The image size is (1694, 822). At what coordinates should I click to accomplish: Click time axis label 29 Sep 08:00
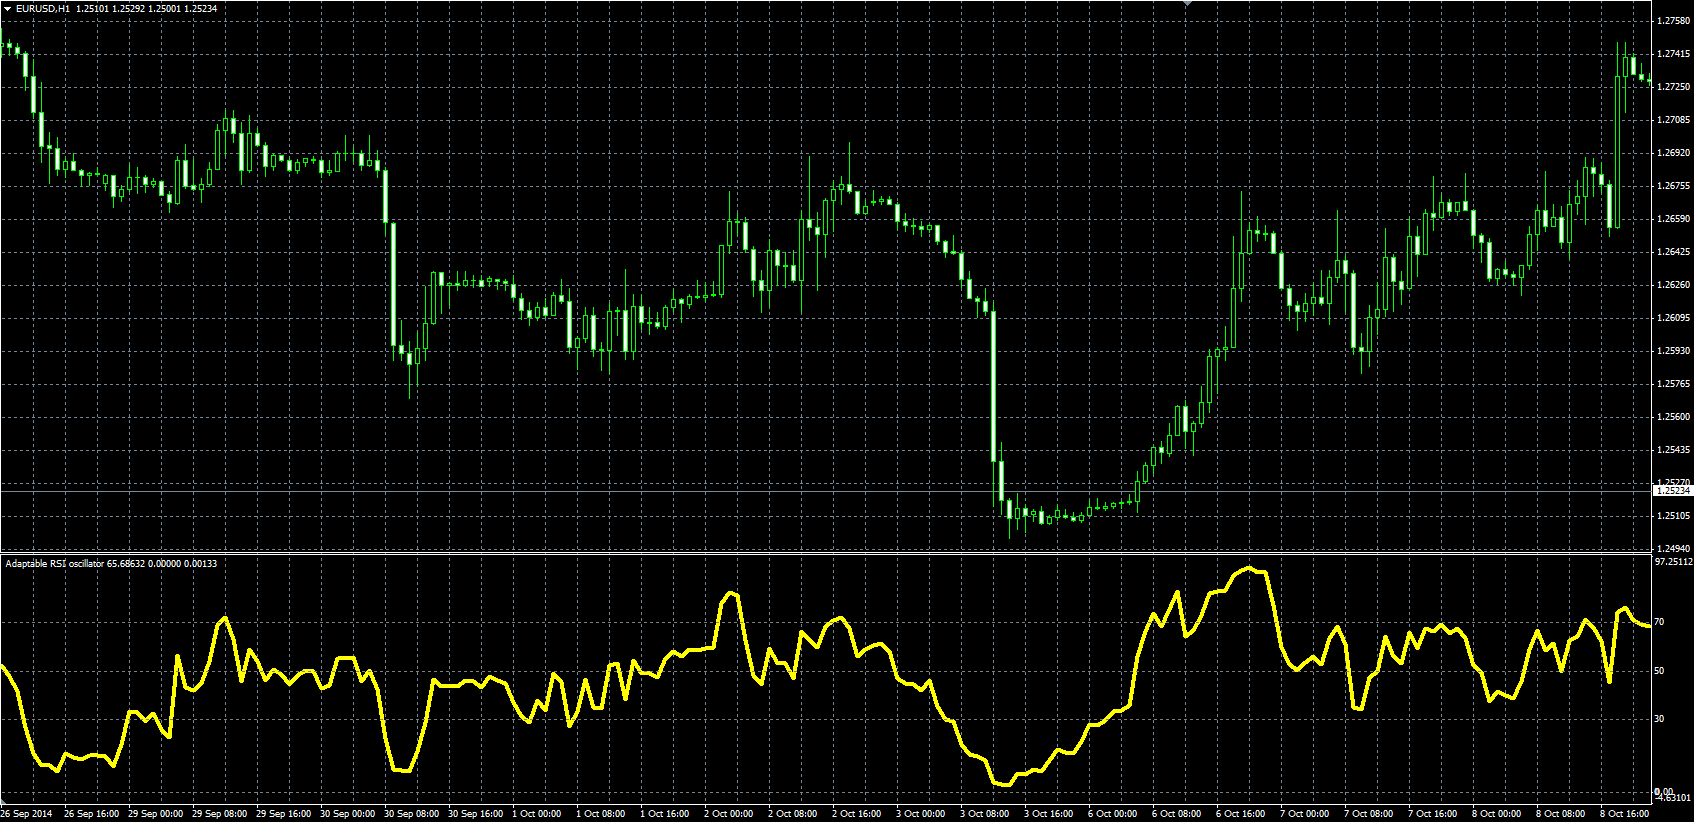[219, 814]
